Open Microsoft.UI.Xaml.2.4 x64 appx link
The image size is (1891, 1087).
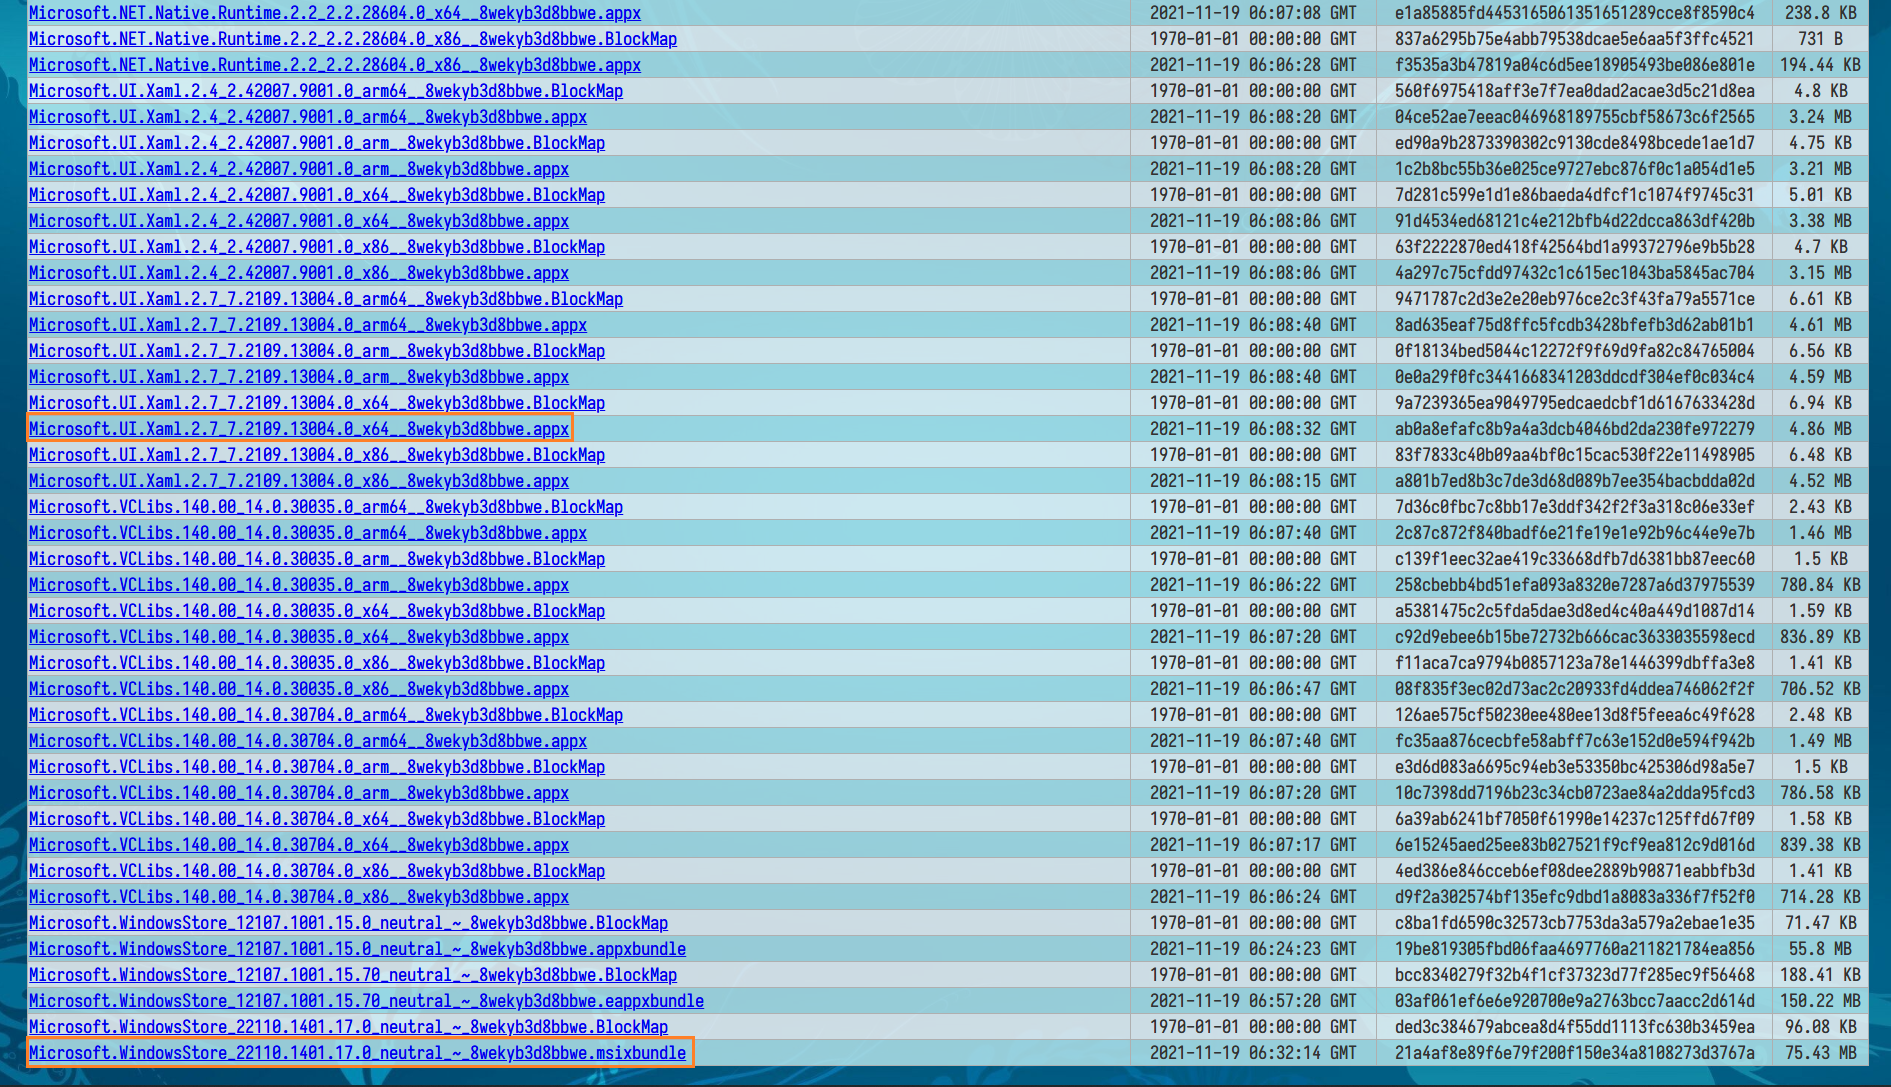click(x=298, y=221)
